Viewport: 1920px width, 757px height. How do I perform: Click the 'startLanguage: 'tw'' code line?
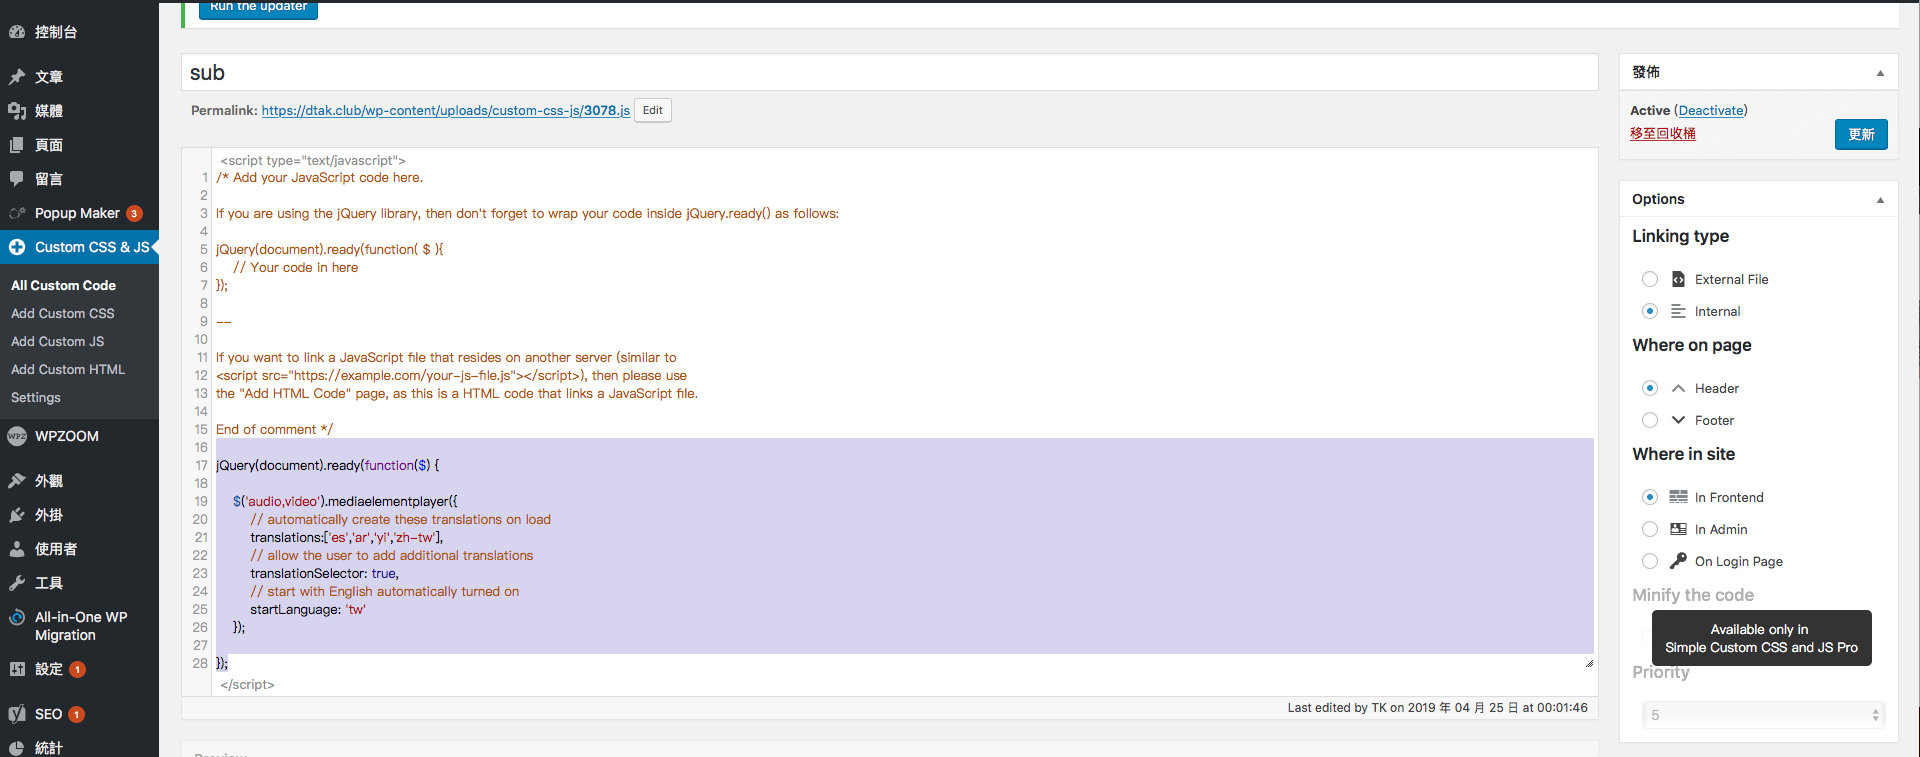pyautogui.click(x=308, y=609)
